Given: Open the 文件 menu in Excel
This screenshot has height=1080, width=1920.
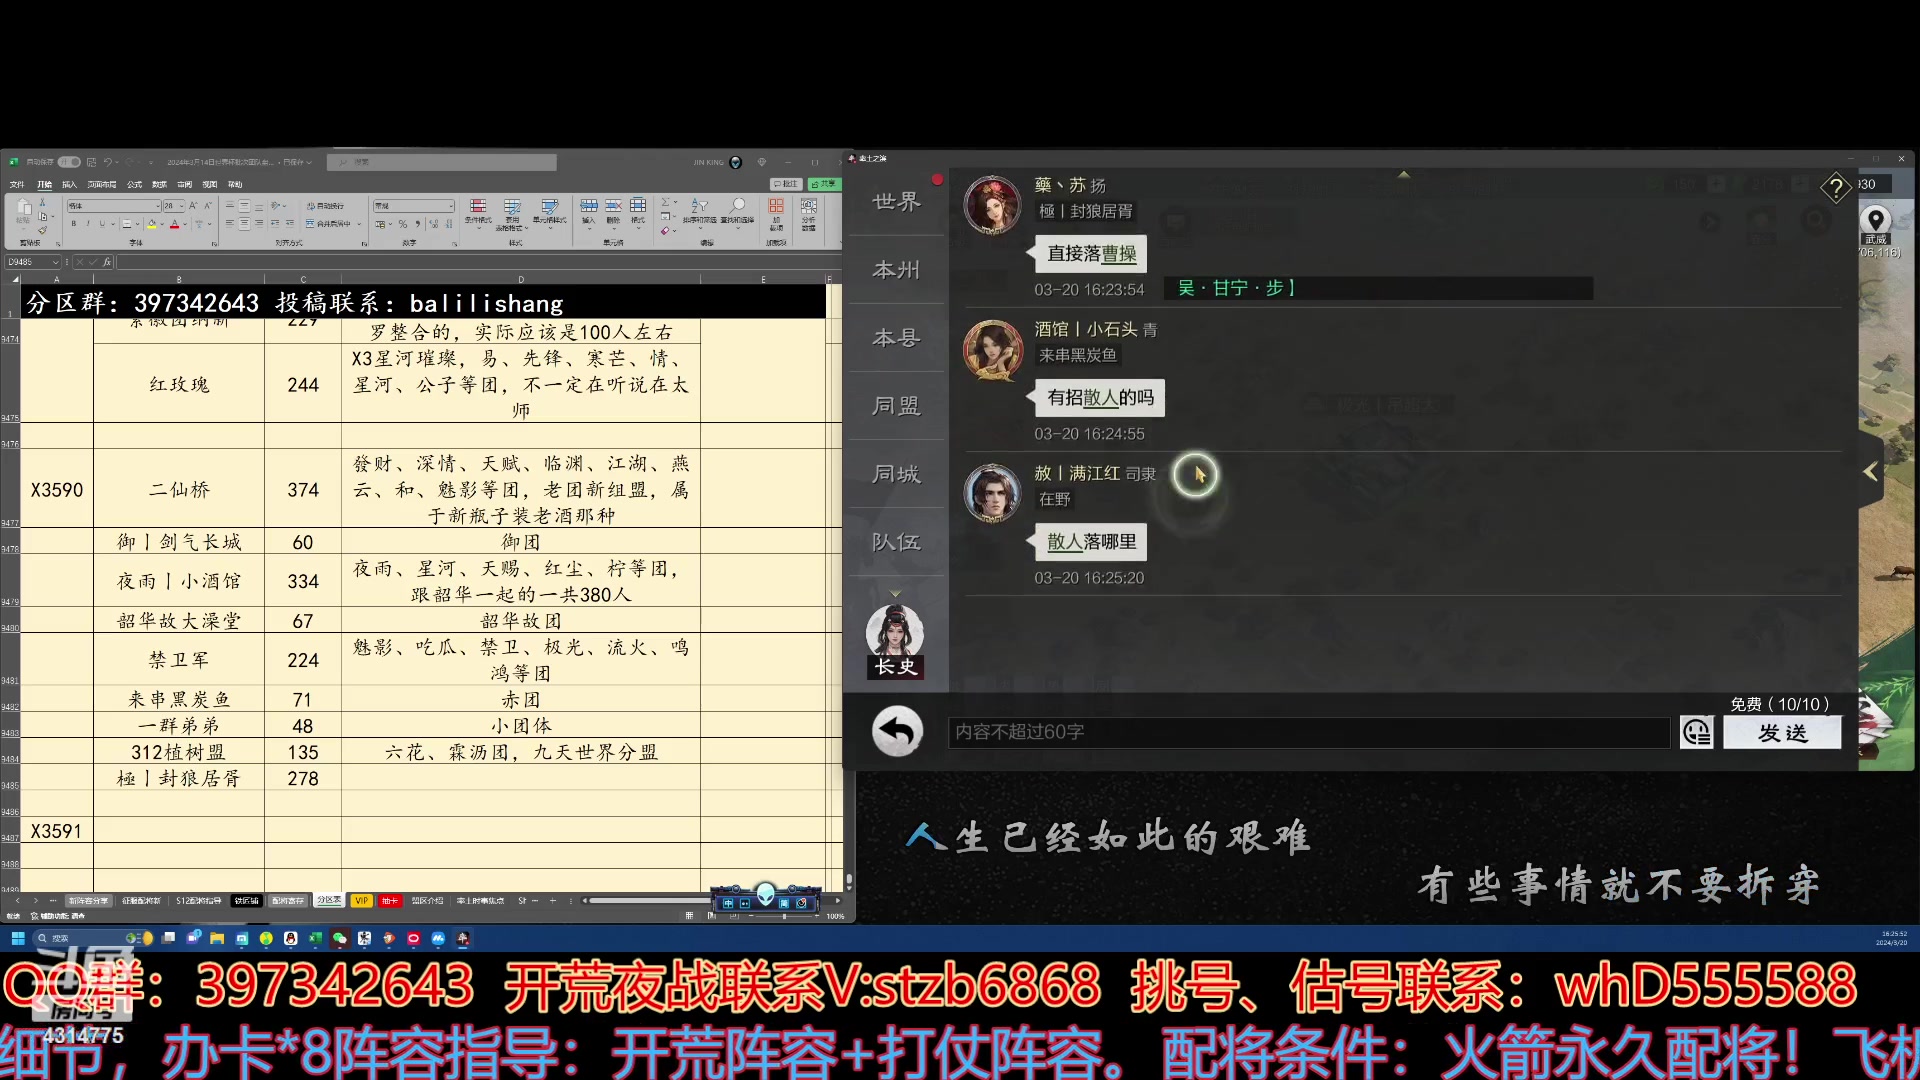Looking at the screenshot, I should 17,185.
